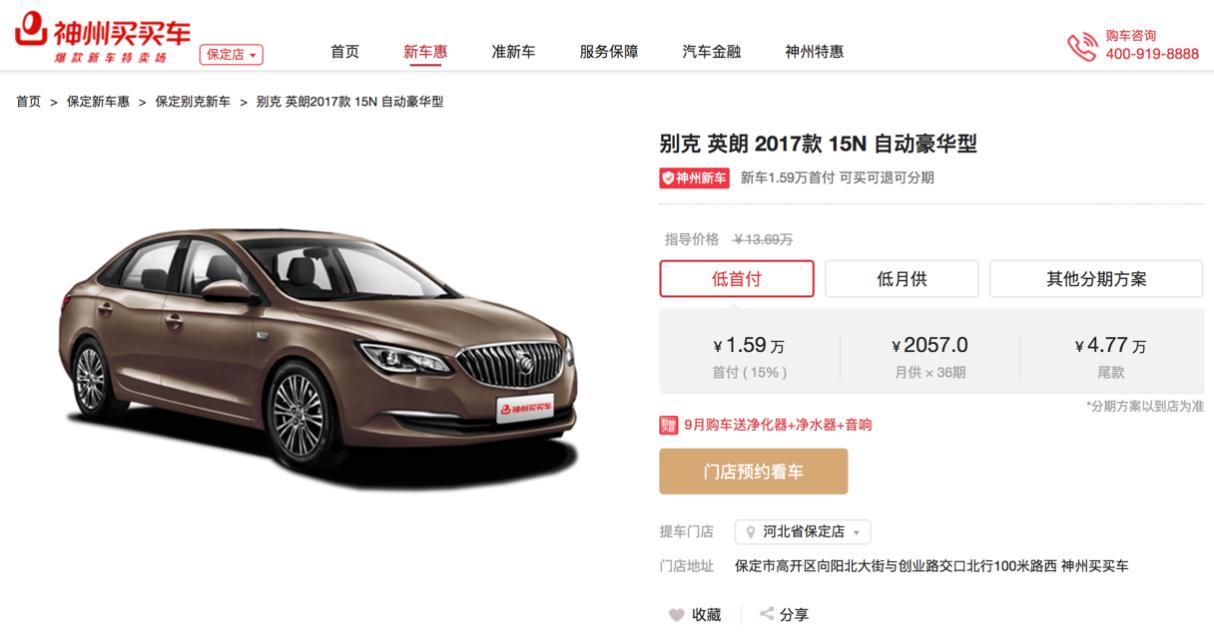This screenshot has height=638, width=1214.
Task: Click the 分享 share icon
Action: tap(767, 615)
